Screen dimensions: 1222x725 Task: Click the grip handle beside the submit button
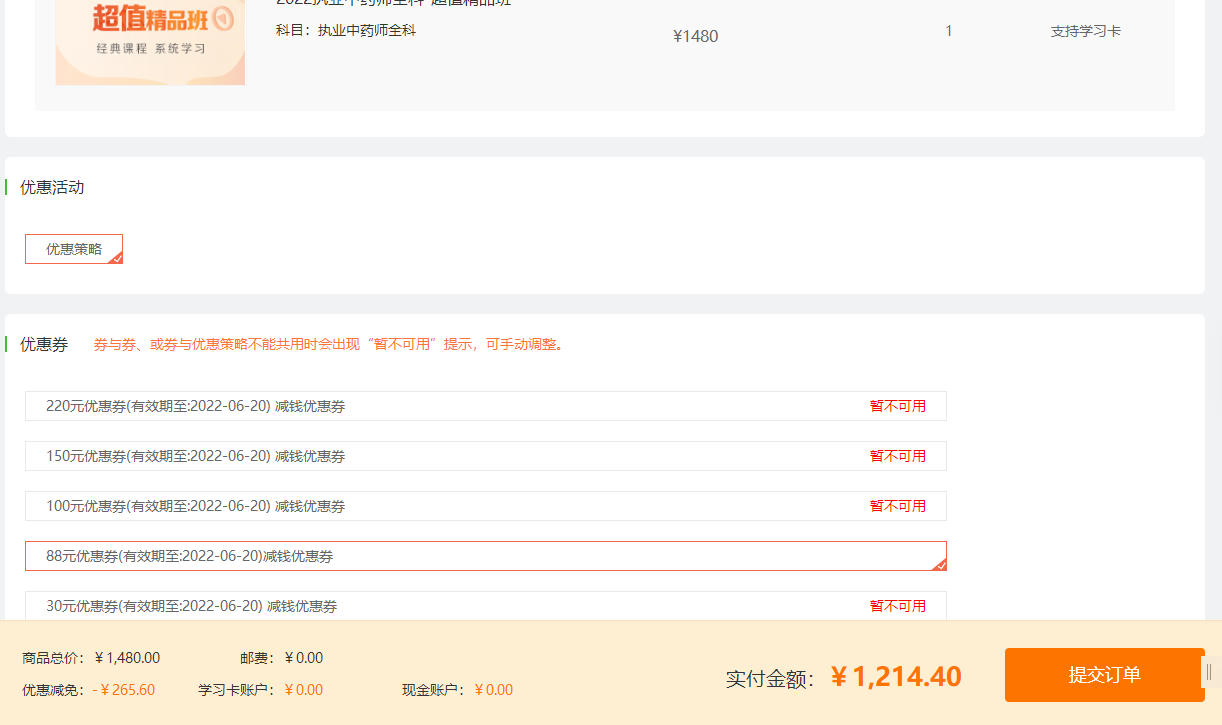(x=1209, y=672)
